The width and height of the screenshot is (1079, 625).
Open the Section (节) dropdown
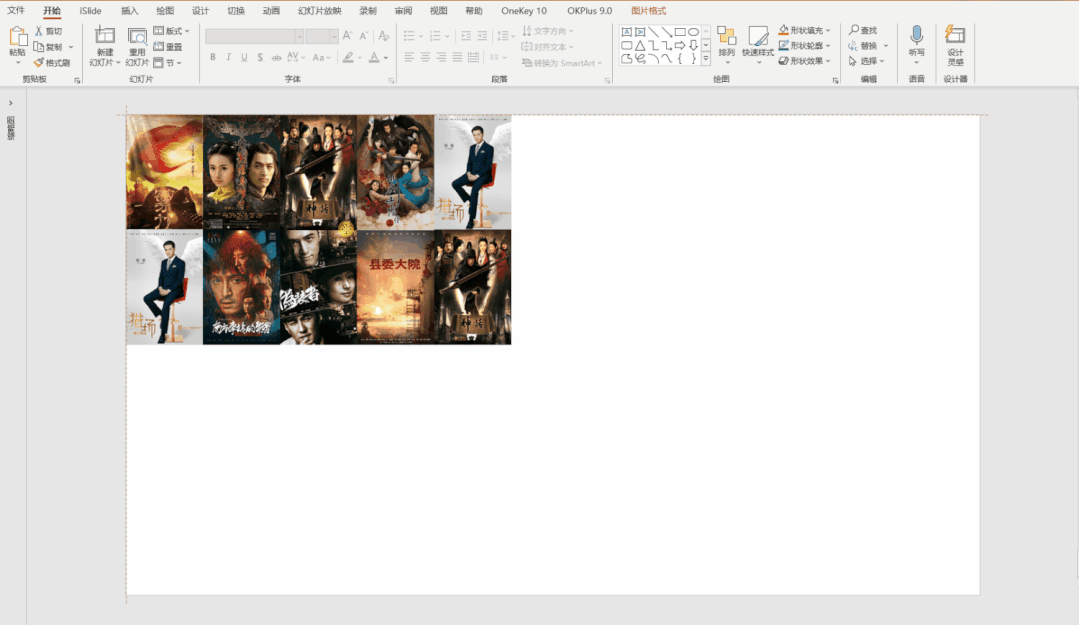(x=167, y=63)
